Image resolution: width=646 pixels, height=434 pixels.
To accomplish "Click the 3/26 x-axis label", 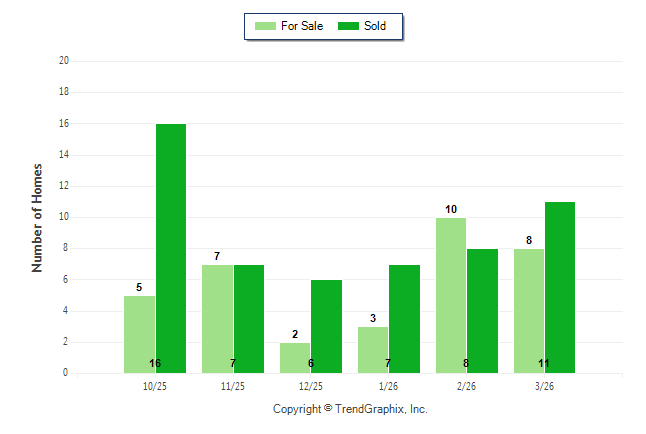I will pyautogui.click(x=545, y=386).
